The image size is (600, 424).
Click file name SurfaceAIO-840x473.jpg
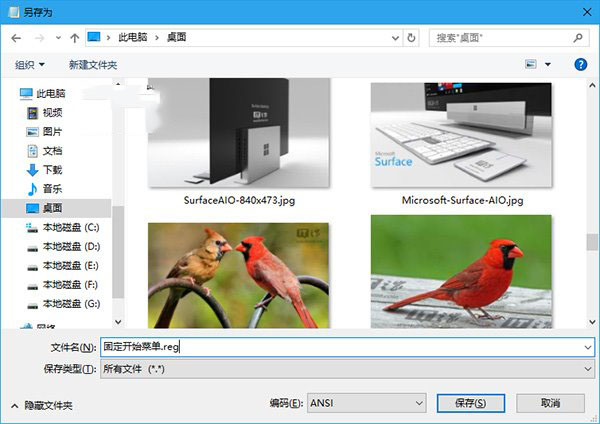point(239,200)
